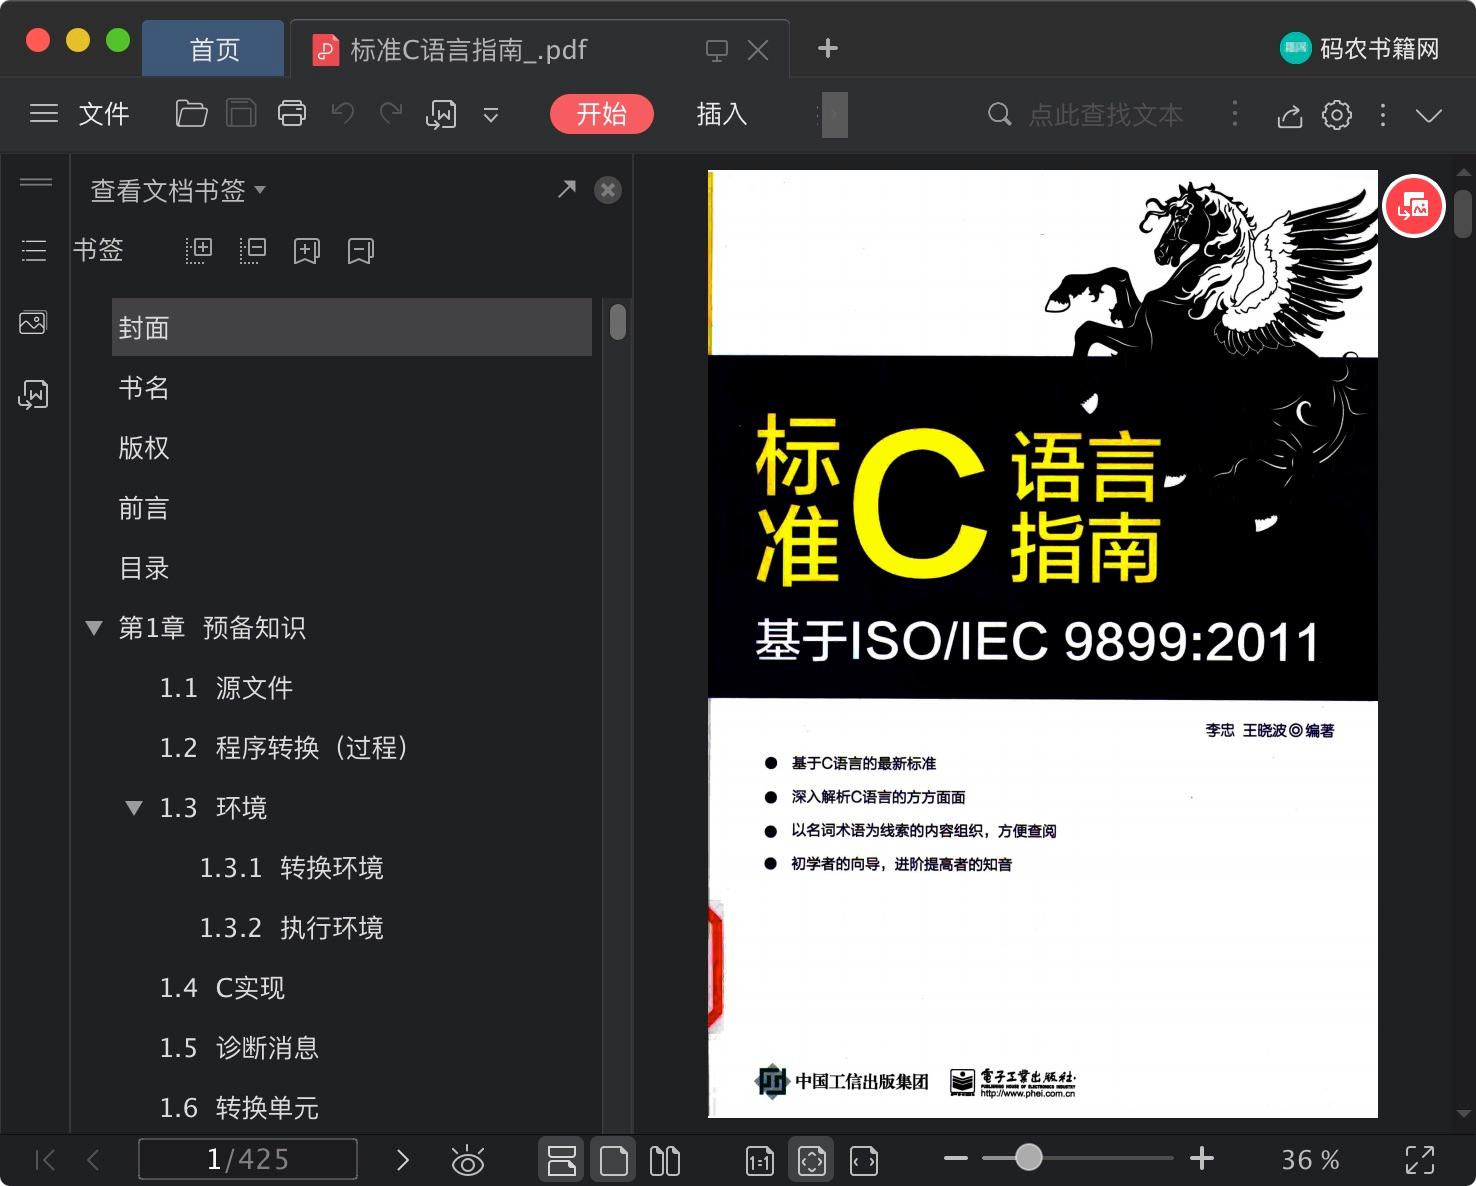Click the zoom in plus button
1476x1186 pixels.
[x=1202, y=1159]
